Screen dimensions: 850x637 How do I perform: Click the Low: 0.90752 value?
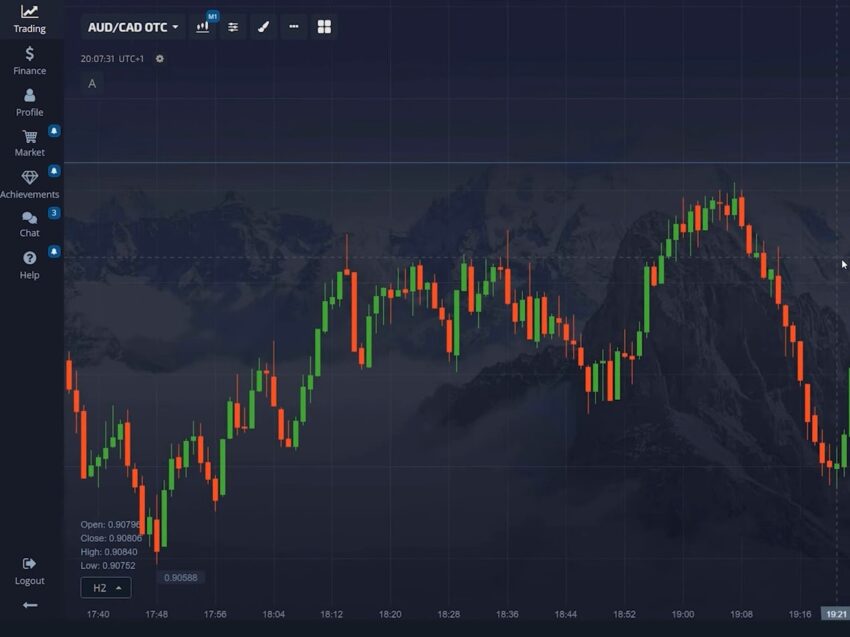point(108,565)
